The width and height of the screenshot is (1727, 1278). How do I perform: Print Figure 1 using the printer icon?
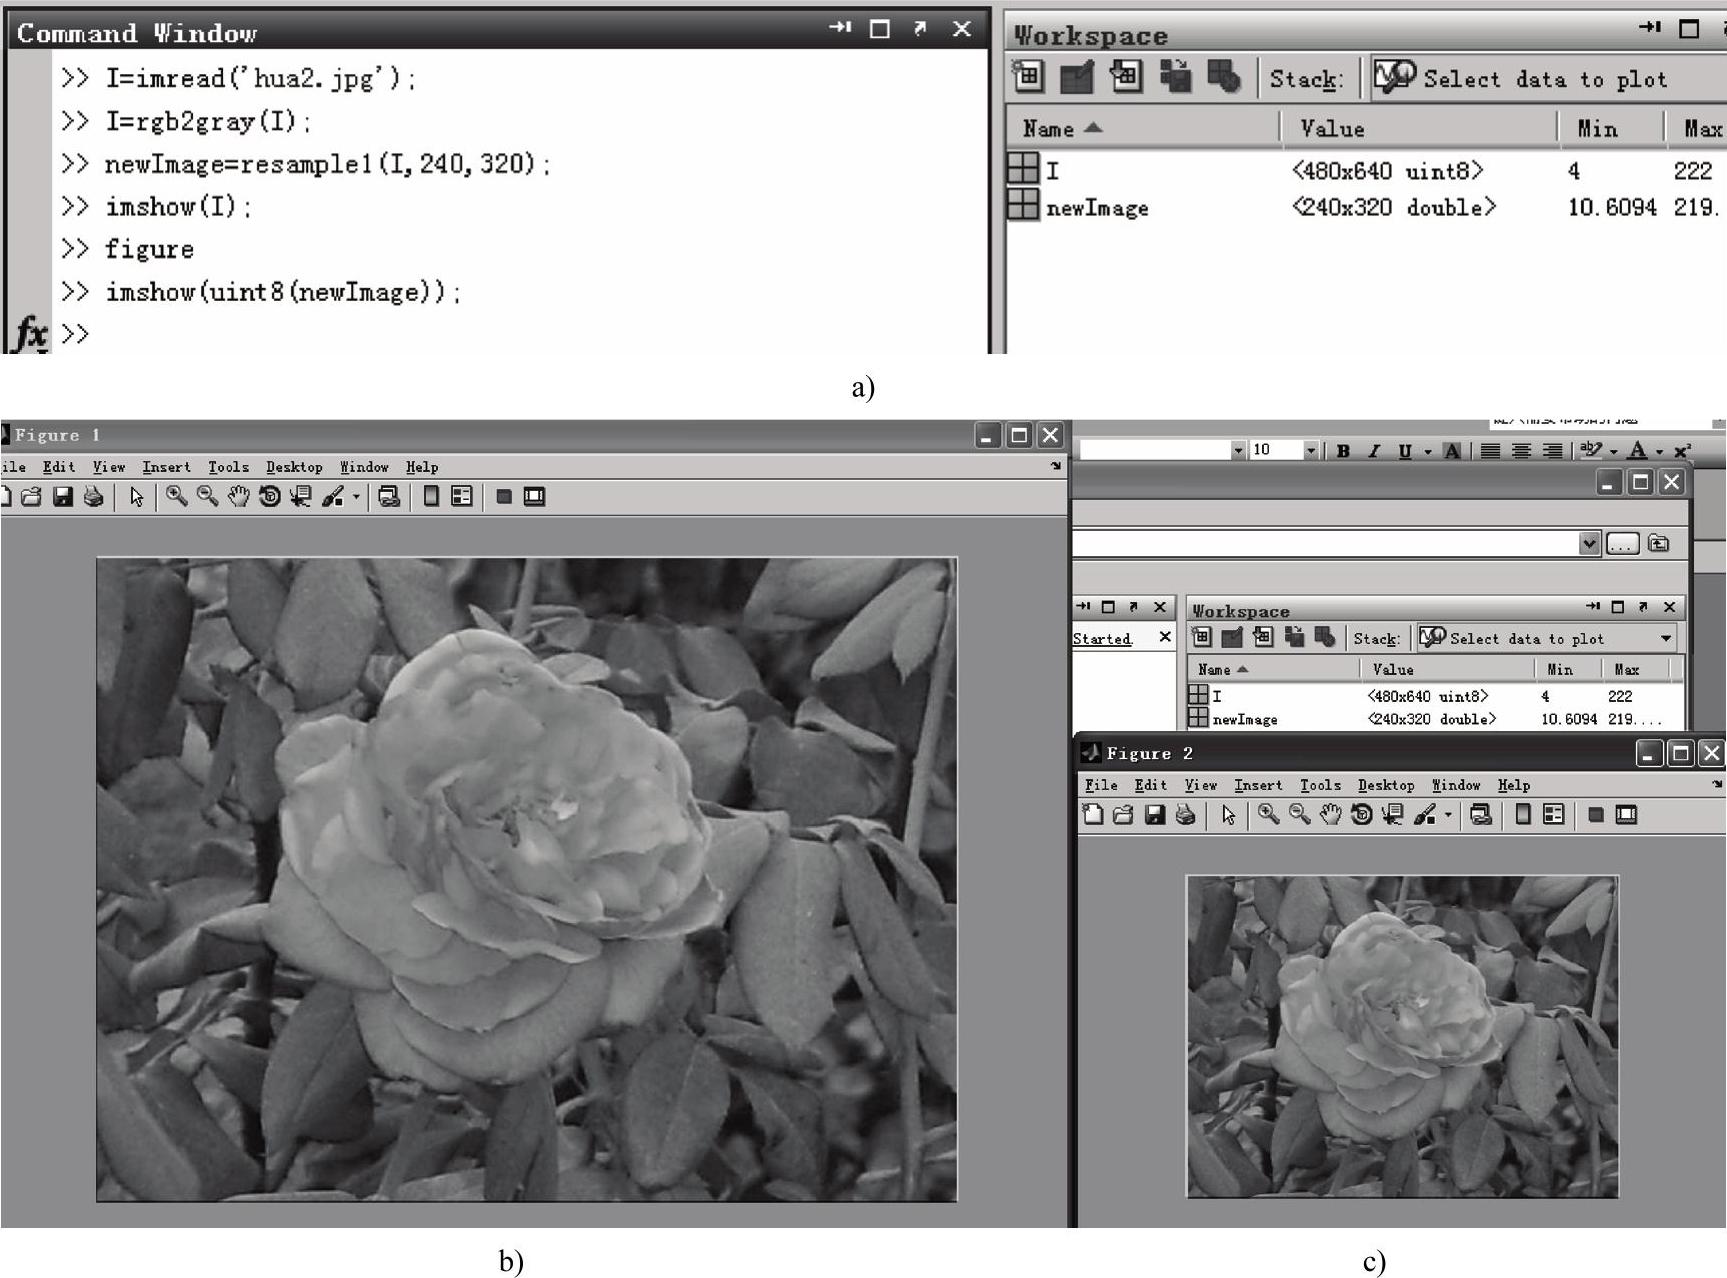[x=94, y=497]
